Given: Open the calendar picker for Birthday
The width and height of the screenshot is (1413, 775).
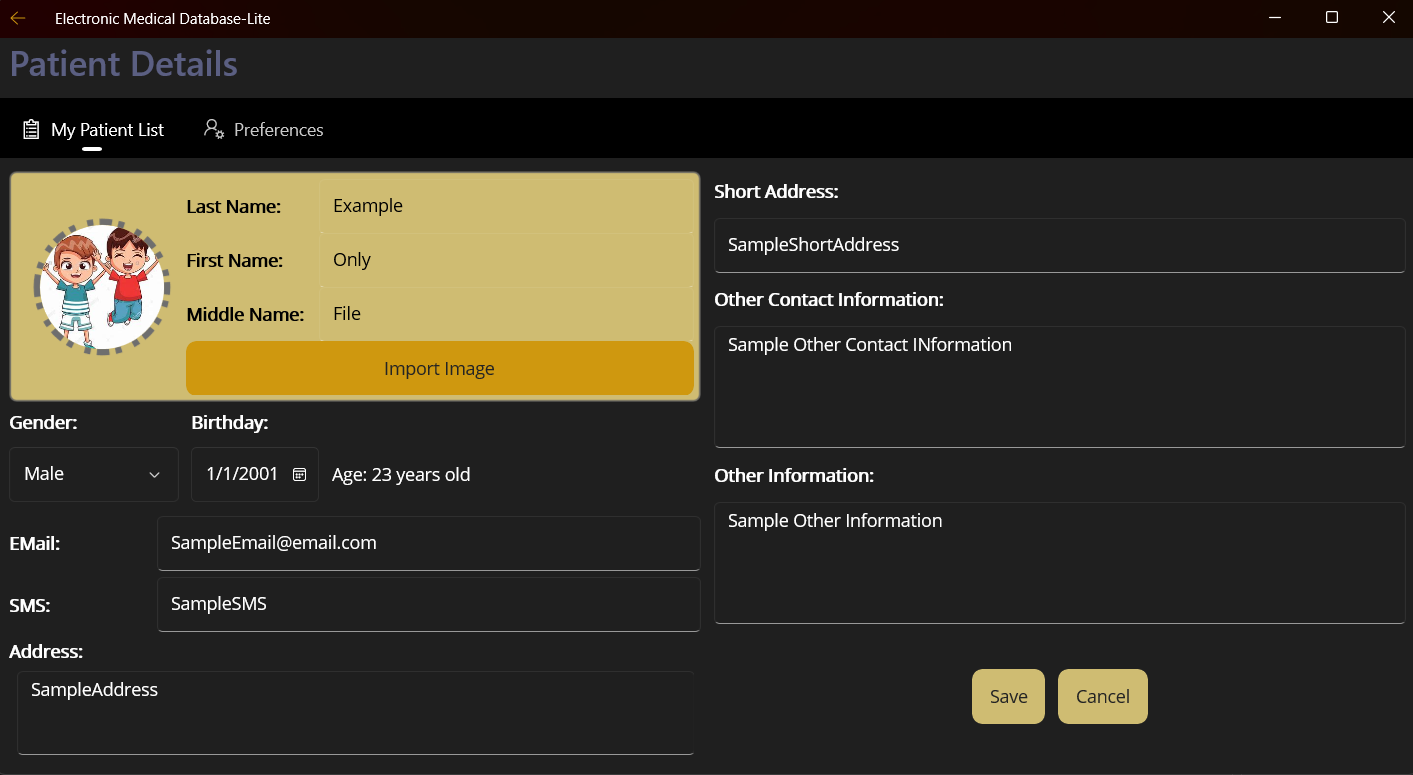Looking at the screenshot, I should click(297, 473).
